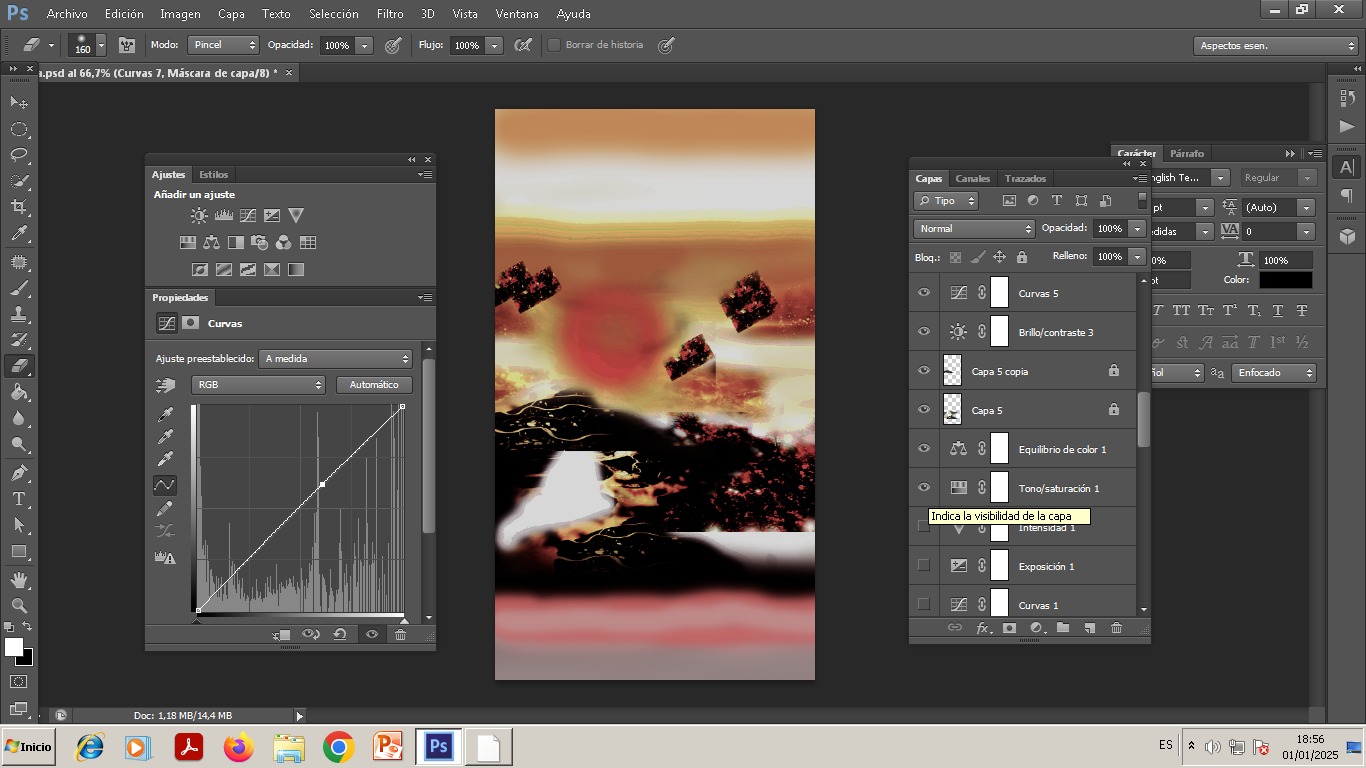
Task: Hide the Equilibrio de color 1 layer
Action: [924, 449]
